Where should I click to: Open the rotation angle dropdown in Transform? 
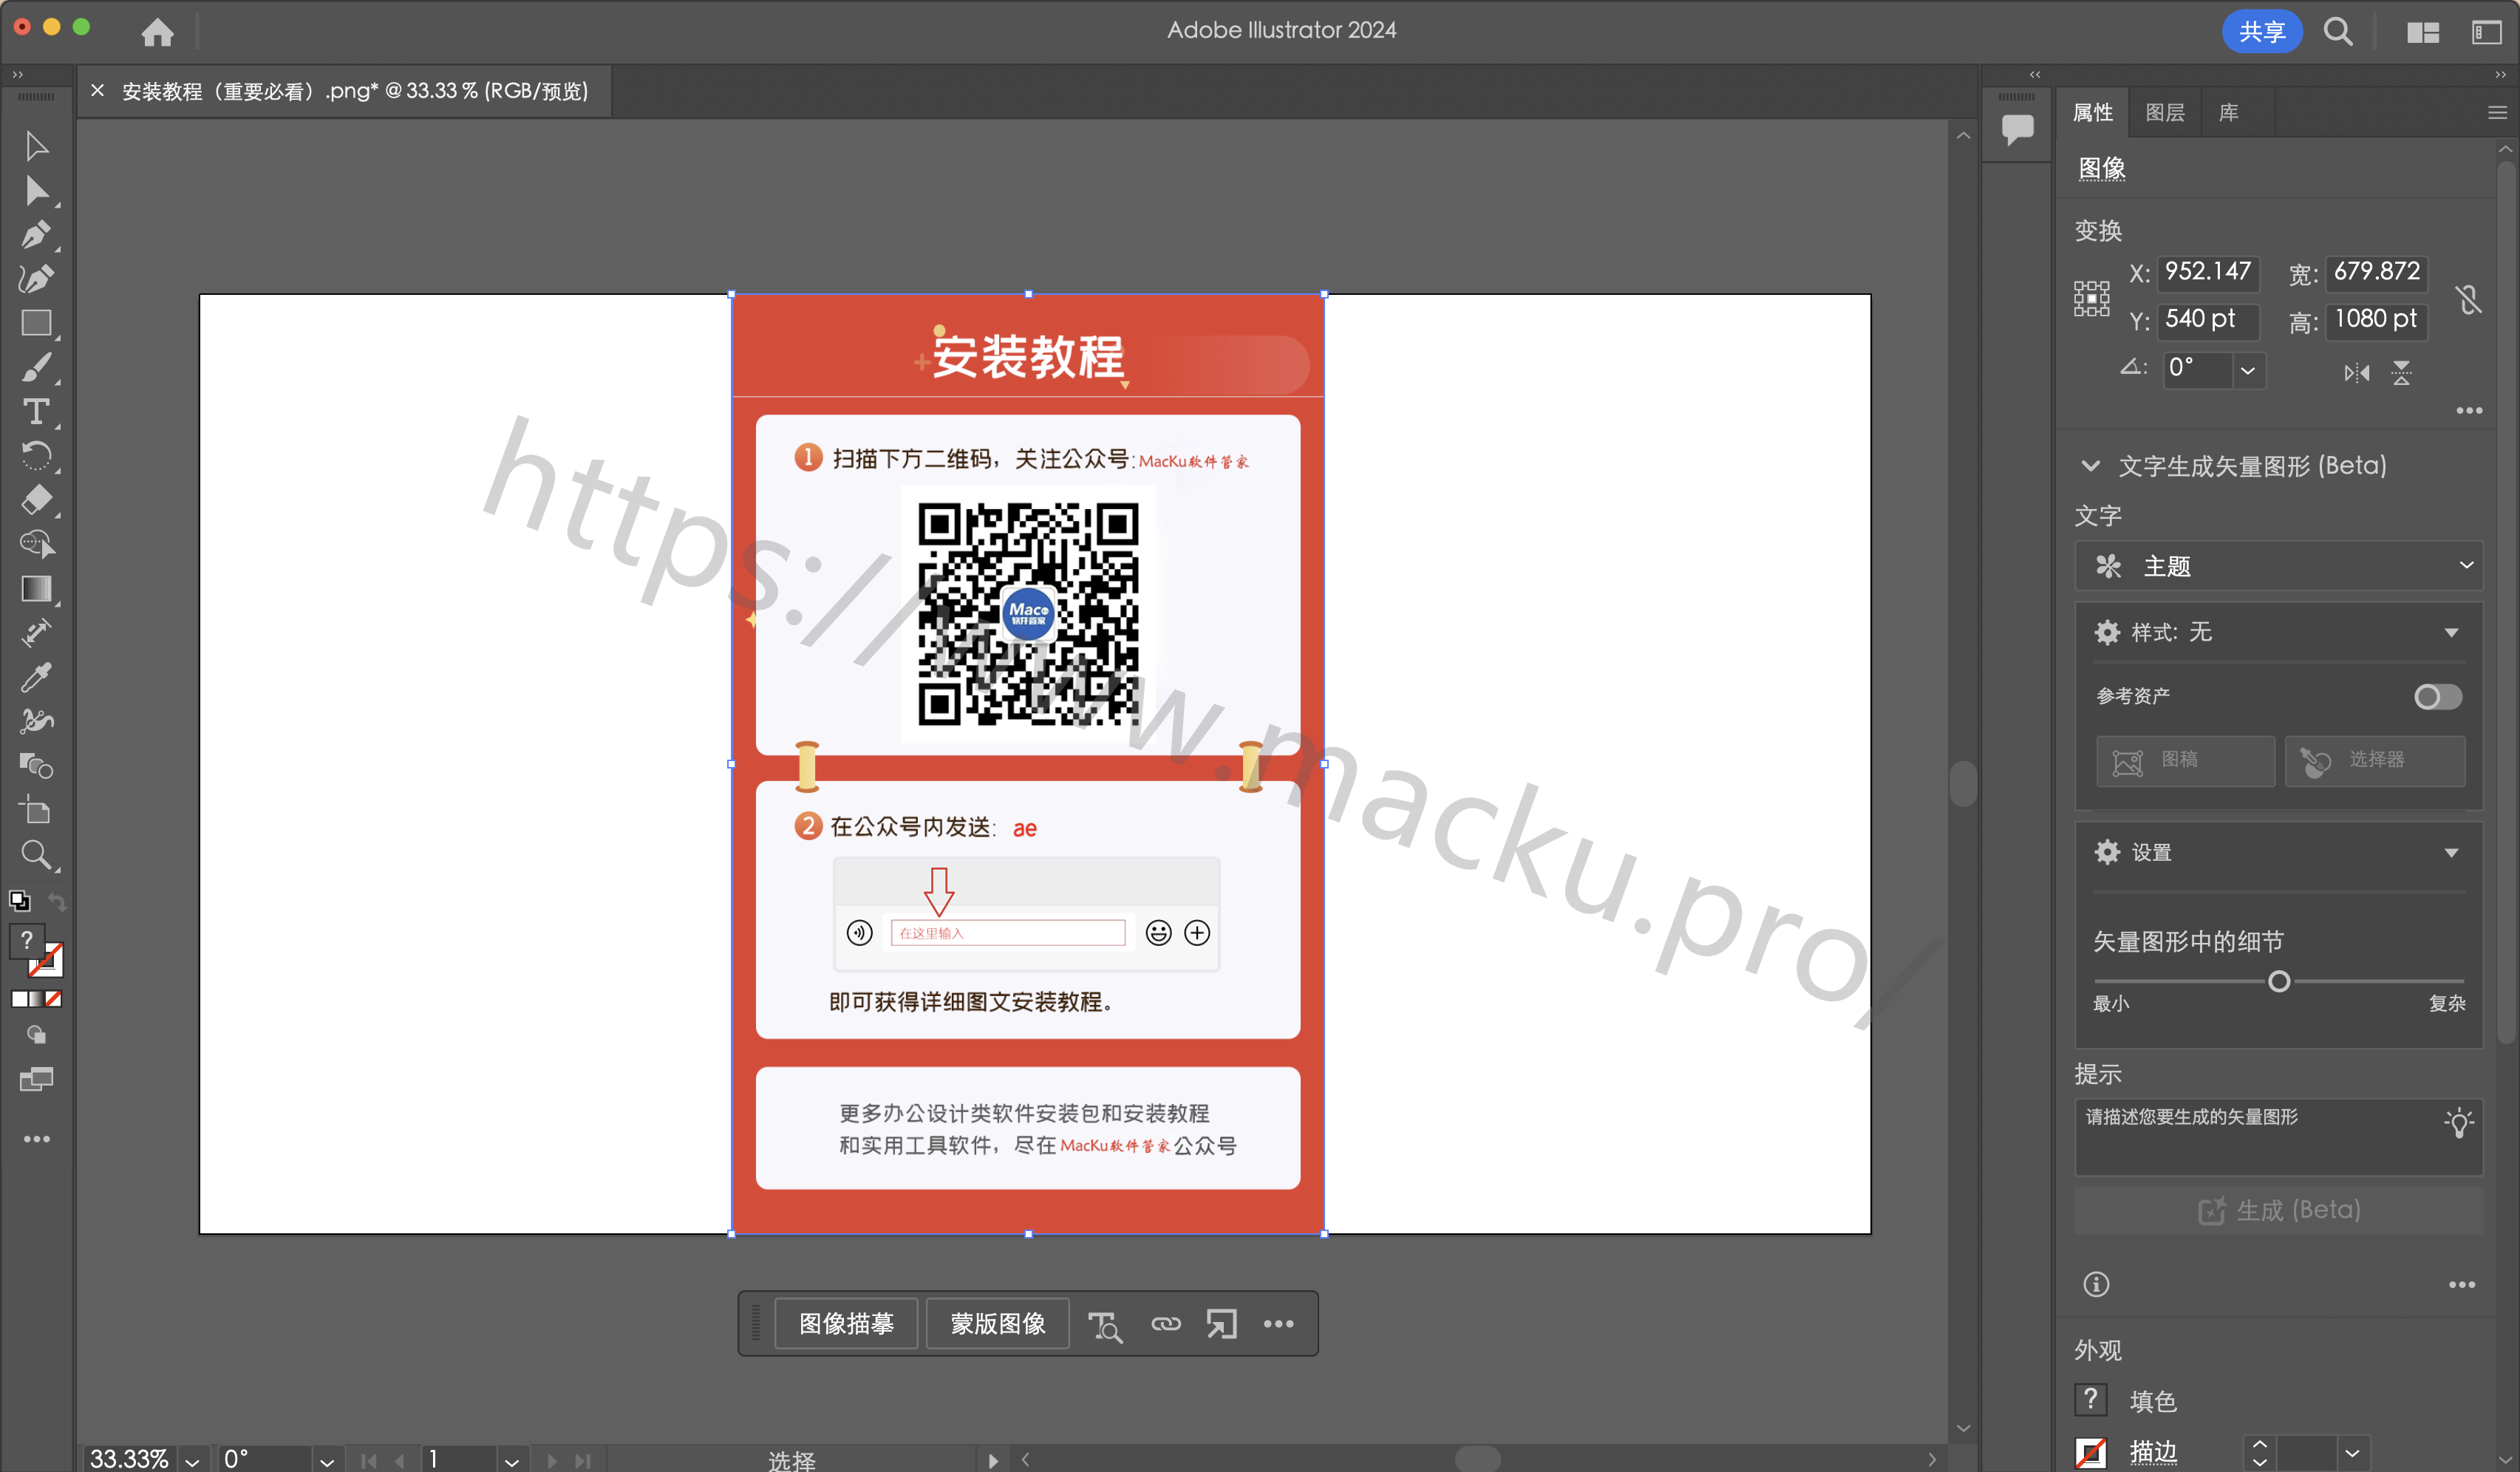click(2247, 370)
